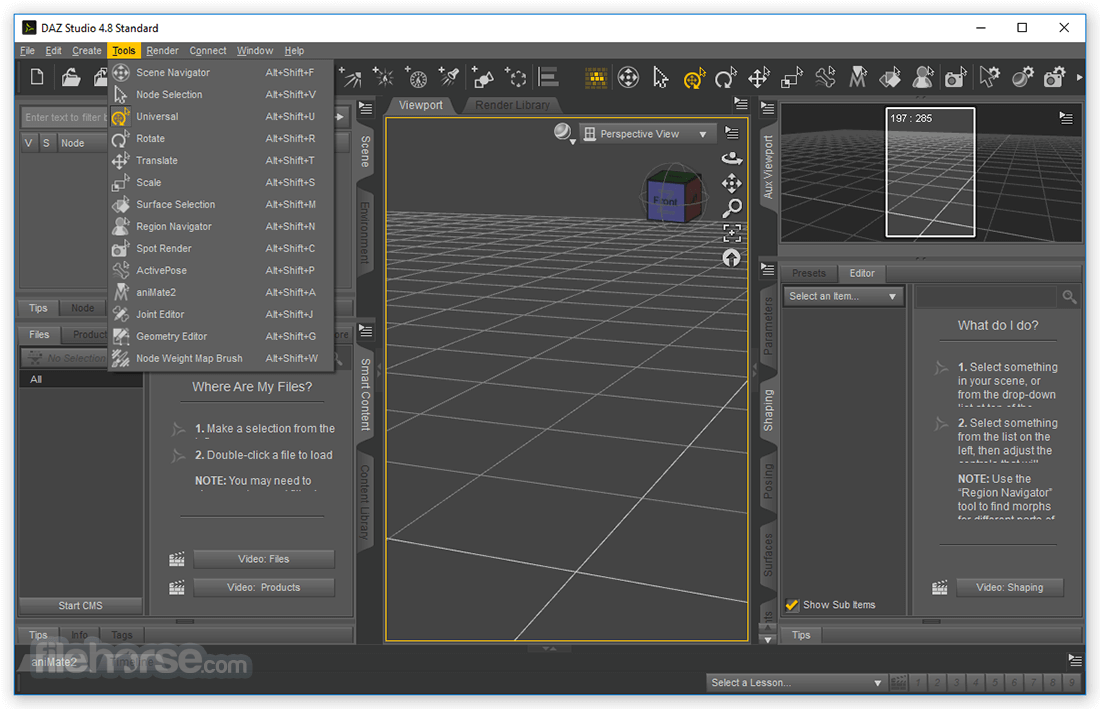
Task: Click the Scene filter text field
Action: coord(65,117)
